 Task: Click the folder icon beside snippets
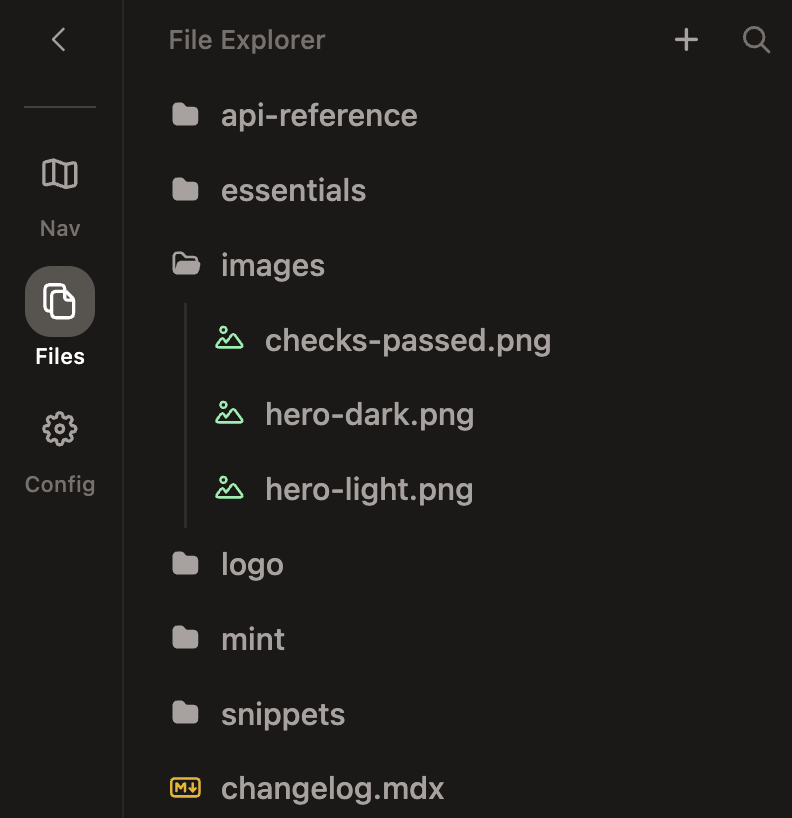pos(185,714)
